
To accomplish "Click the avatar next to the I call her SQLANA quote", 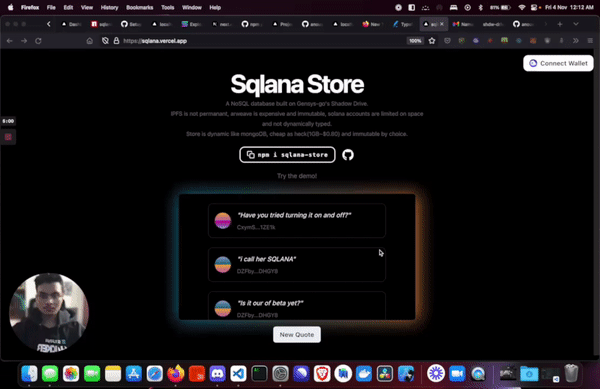I will coord(223,265).
